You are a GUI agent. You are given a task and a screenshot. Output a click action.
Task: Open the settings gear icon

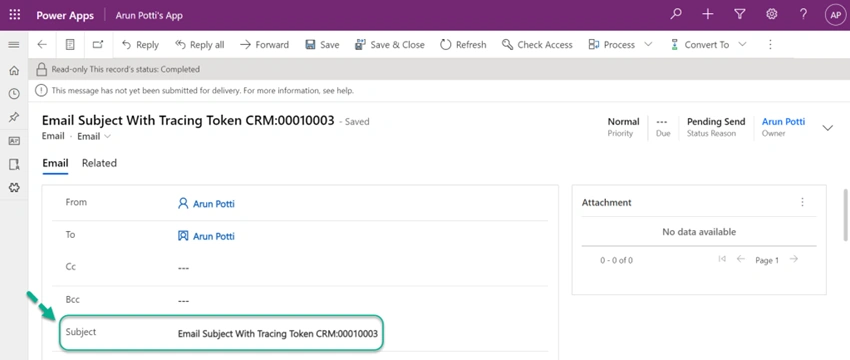[771, 15]
